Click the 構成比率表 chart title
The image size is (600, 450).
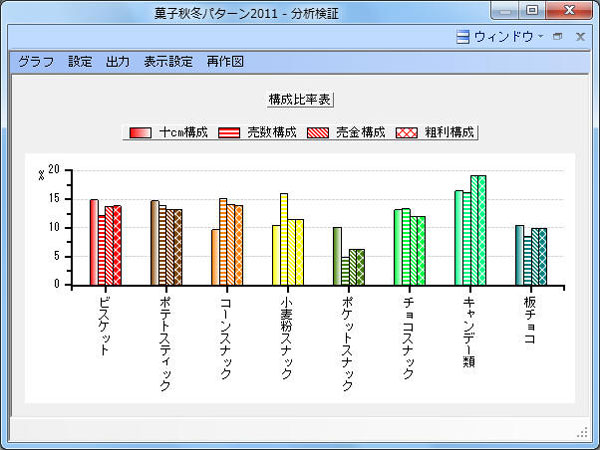[300, 100]
